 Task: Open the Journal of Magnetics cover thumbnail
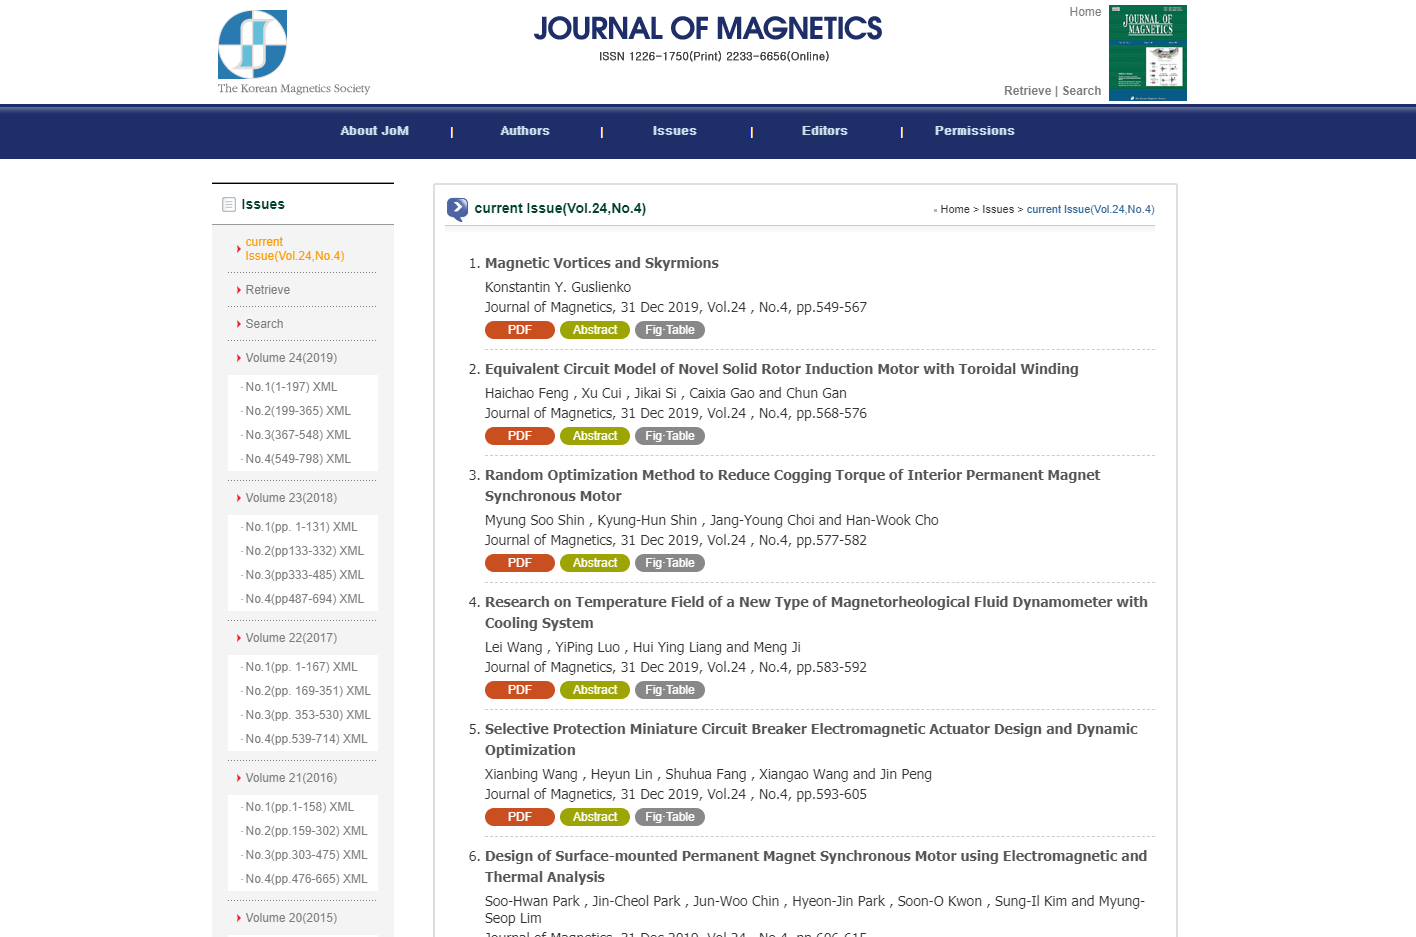pyautogui.click(x=1147, y=53)
